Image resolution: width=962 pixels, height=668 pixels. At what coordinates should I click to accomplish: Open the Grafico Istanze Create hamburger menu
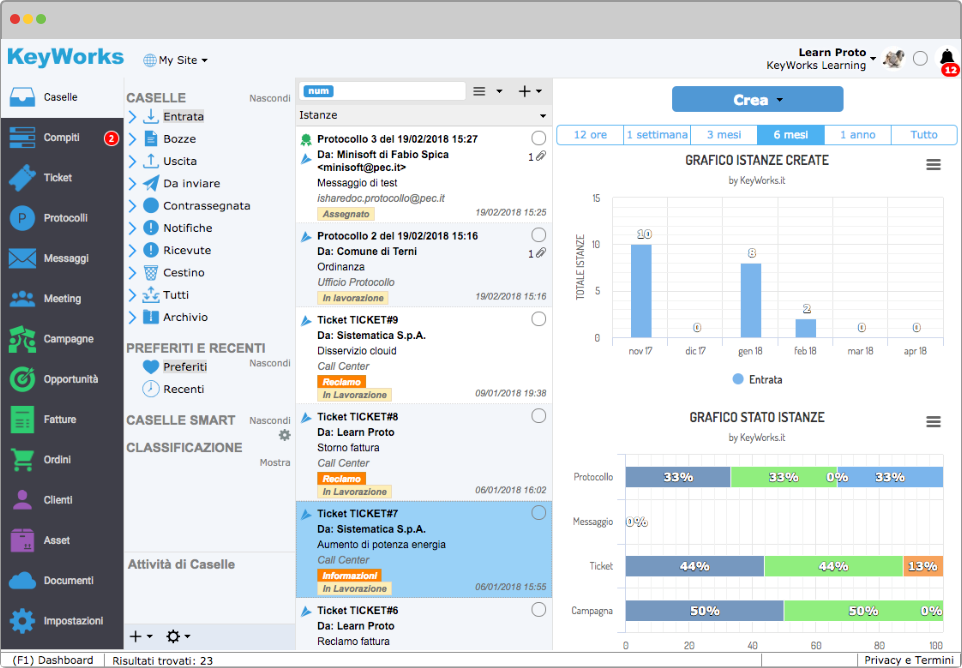pos(933,164)
